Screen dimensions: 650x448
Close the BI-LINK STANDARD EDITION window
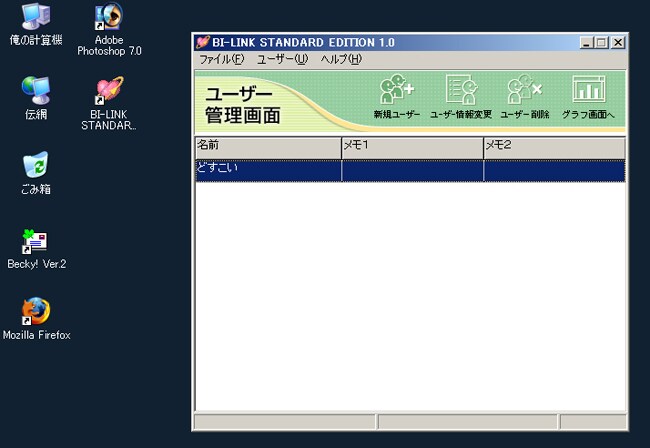point(618,43)
